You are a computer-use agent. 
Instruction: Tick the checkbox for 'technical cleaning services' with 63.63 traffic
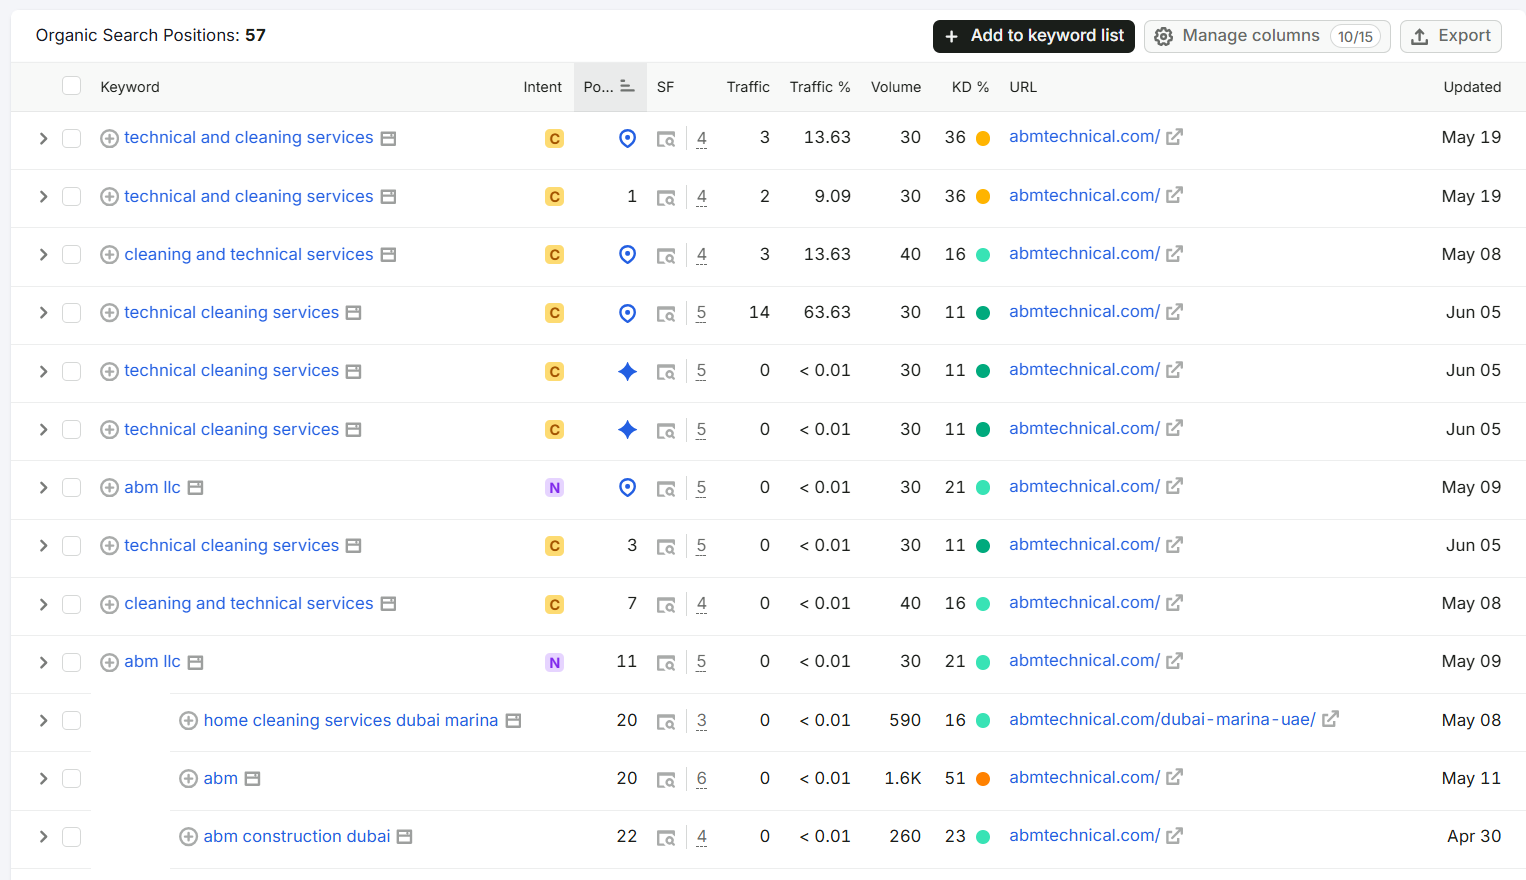(x=71, y=313)
